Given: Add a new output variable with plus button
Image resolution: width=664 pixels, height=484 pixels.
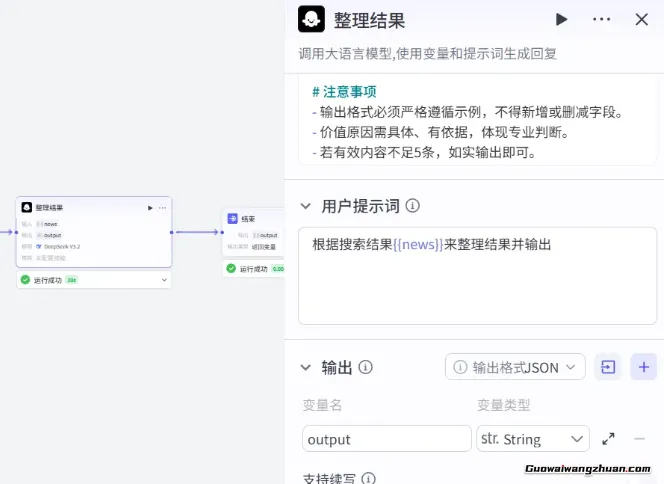Looking at the screenshot, I should 644,367.
